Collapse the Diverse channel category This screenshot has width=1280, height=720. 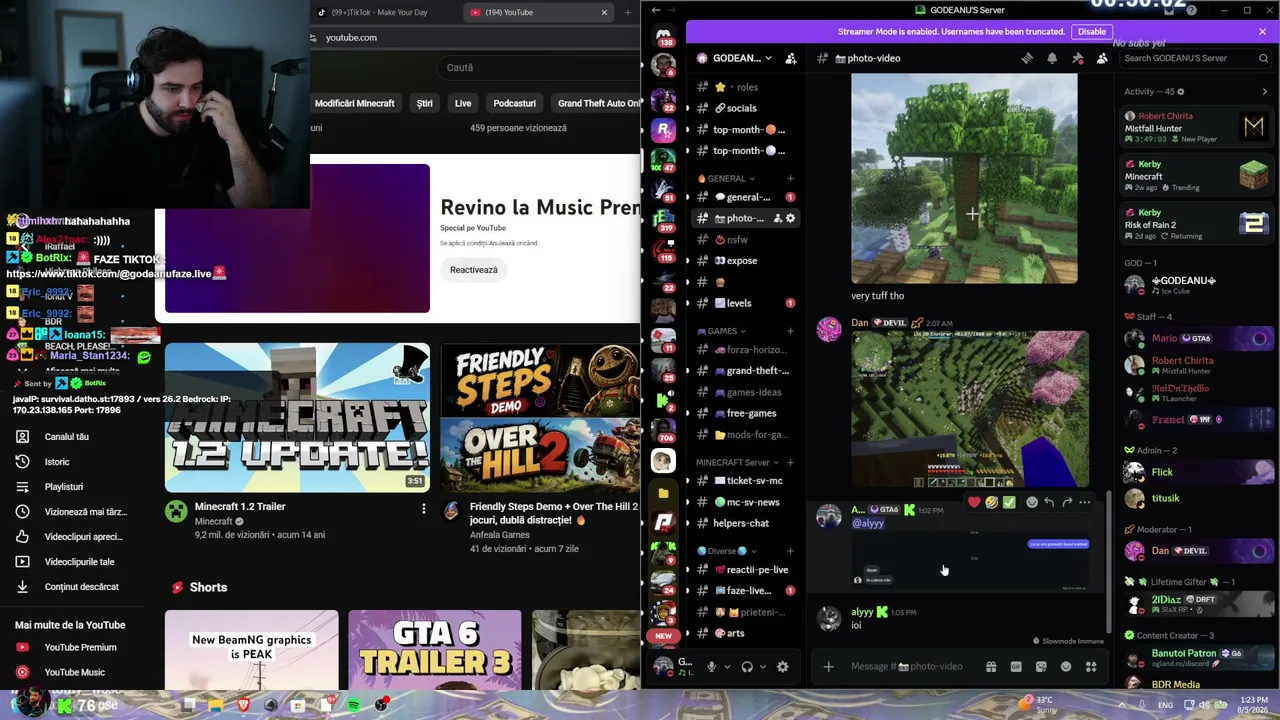click(727, 551)
